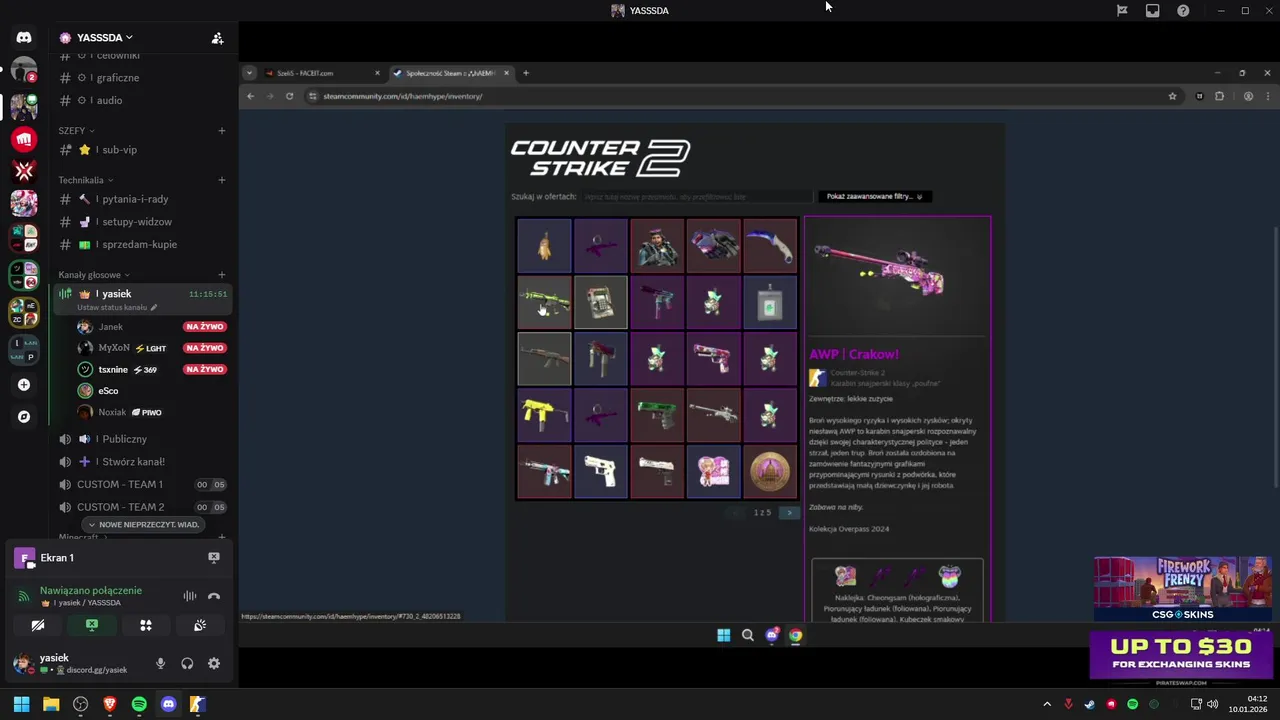Switch to Społeczność Steam tab
Viewport: 1280px width, 720px height.
pos(450,73)
